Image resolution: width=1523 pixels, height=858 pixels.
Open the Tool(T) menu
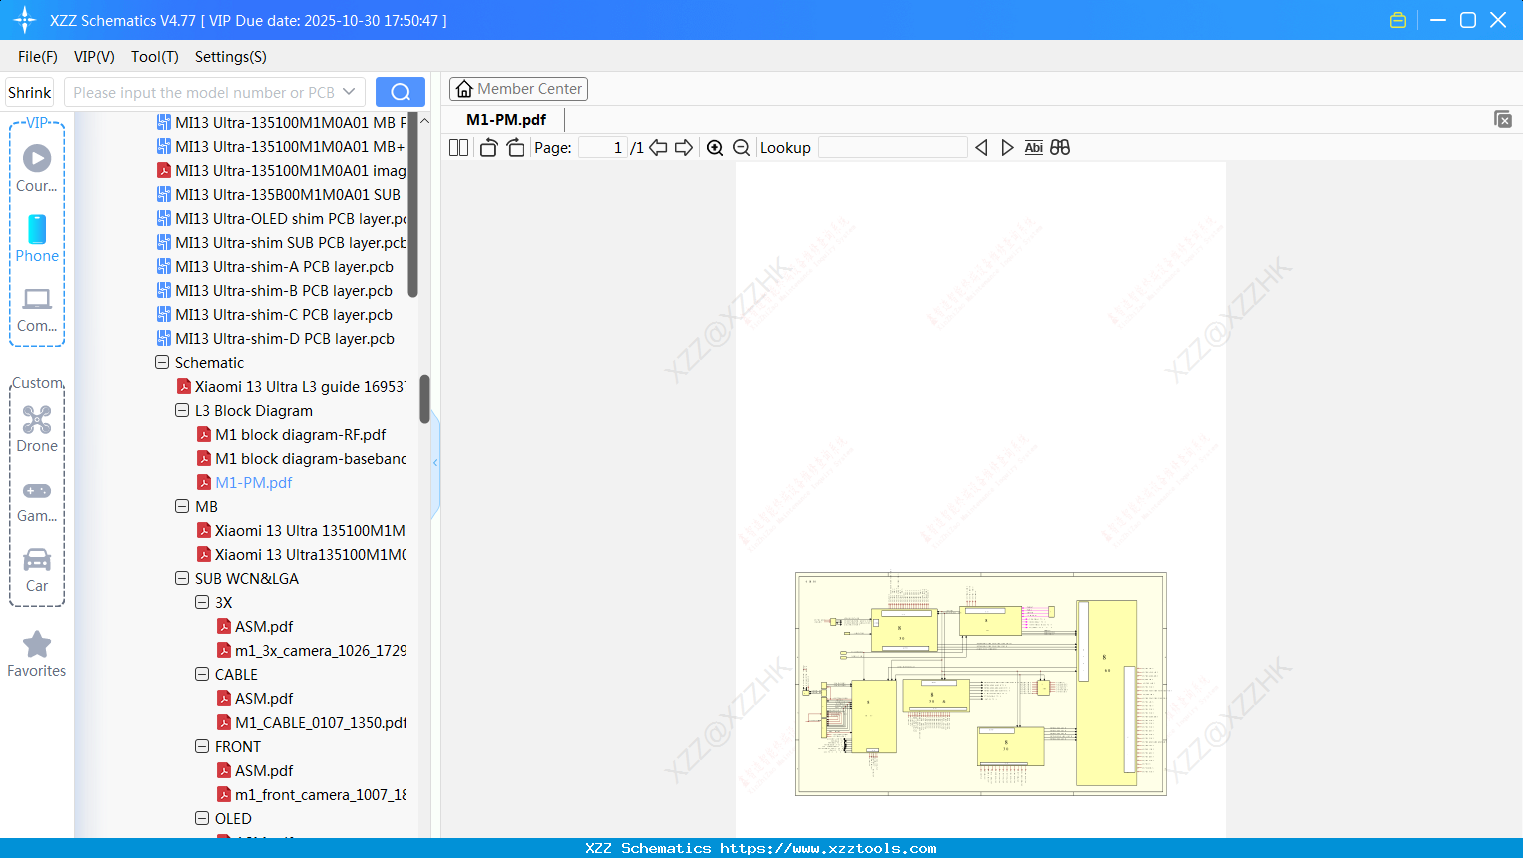pyautogui.click(x=155, y=57)
